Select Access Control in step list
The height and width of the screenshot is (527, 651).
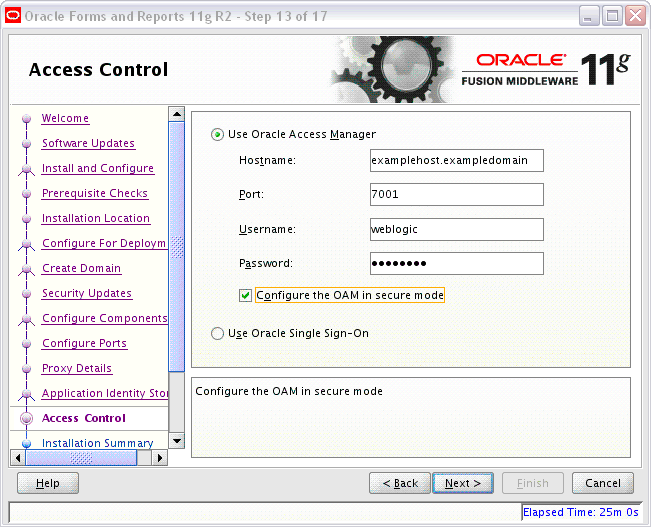tap(83, 418)
